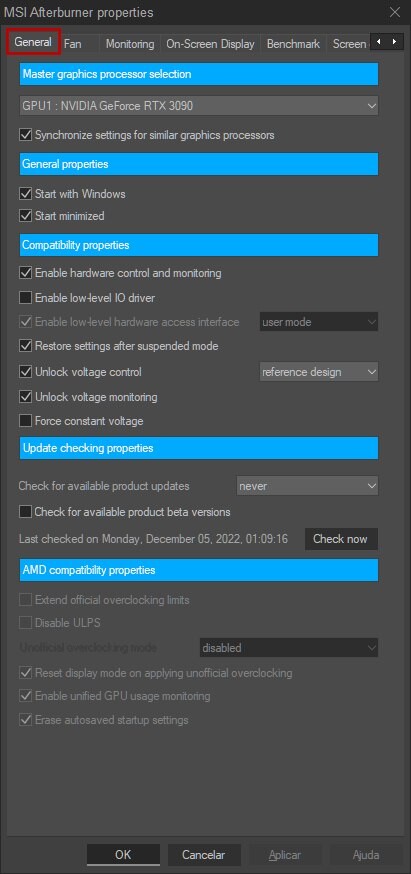Open the product updates frequency dropdown set to never
Viewport: 411px width, 874px height.
click(x=308, y=486)
